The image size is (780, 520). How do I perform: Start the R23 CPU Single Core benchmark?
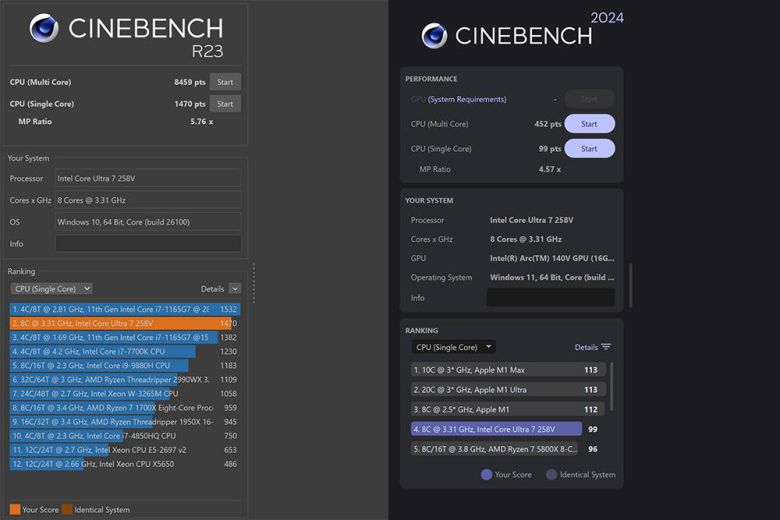click(225, 104)
